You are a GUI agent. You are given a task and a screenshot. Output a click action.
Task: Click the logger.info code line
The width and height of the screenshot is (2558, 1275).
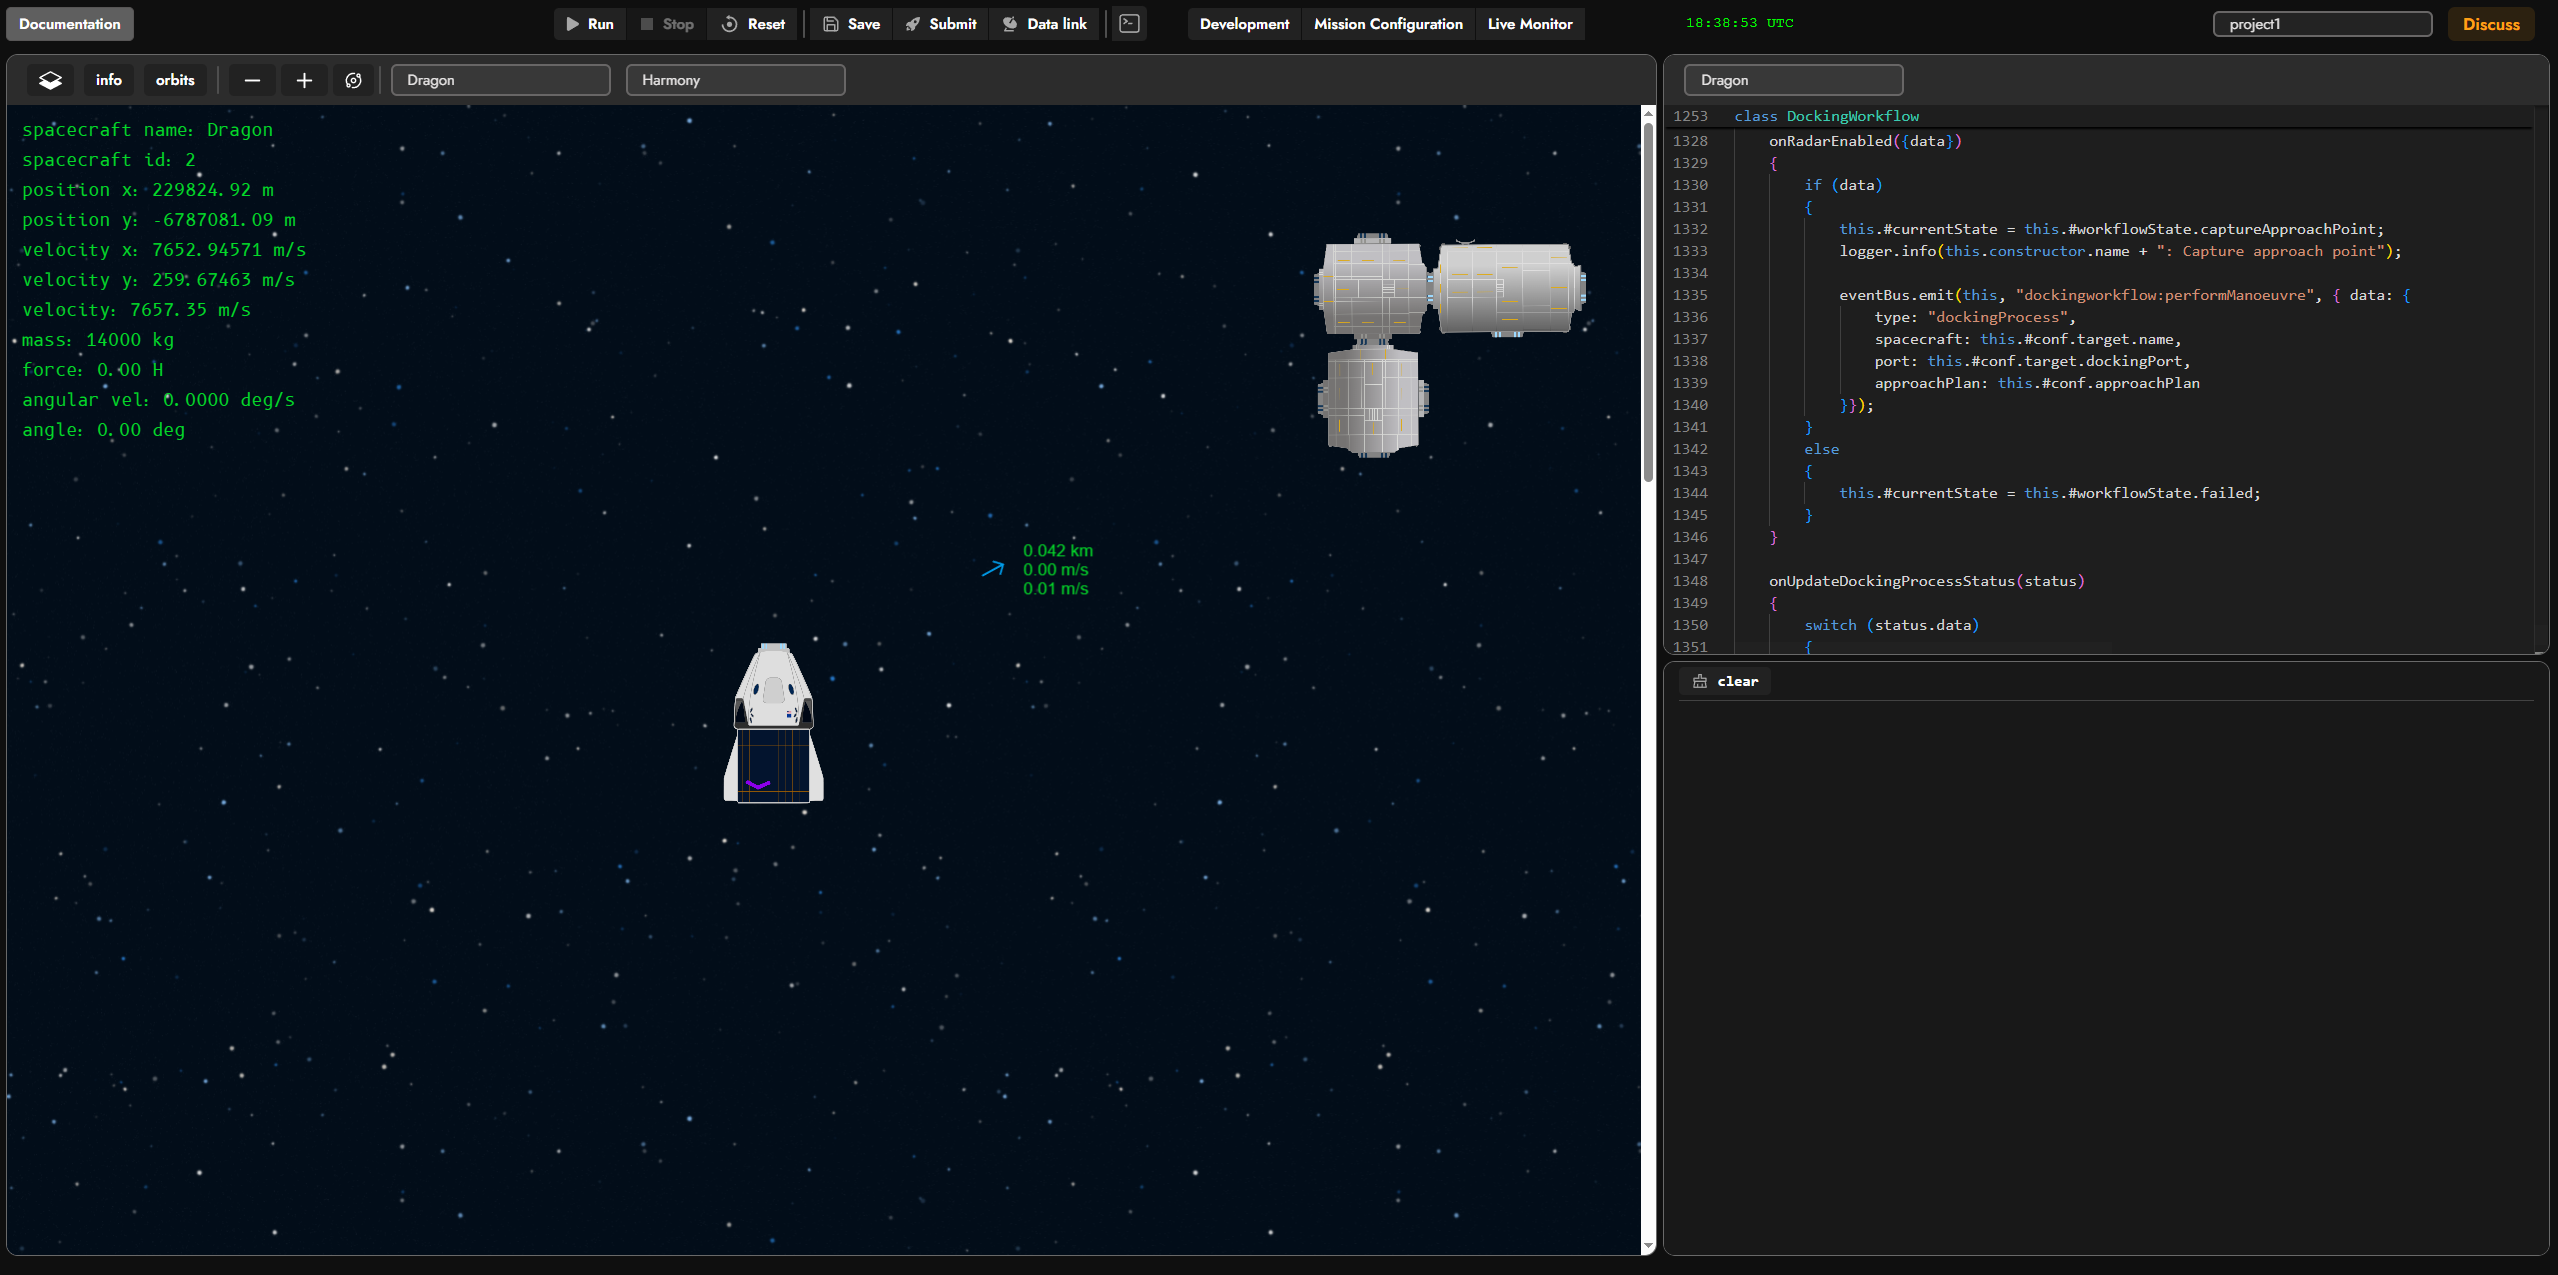(2120, 251)
